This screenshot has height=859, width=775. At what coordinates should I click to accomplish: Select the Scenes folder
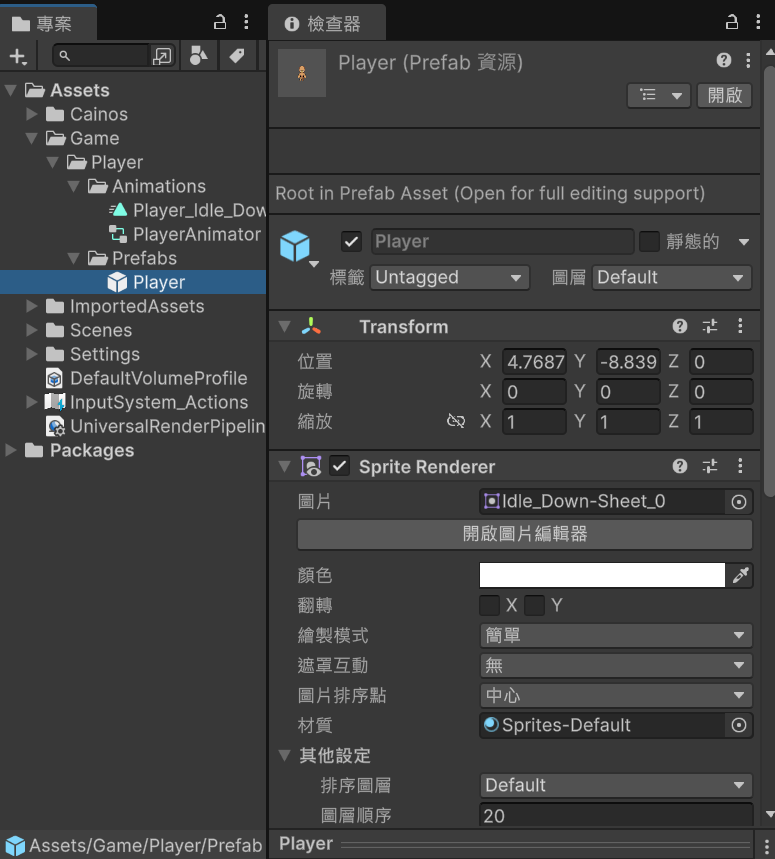pyautogui.click(x=133, y=330)
